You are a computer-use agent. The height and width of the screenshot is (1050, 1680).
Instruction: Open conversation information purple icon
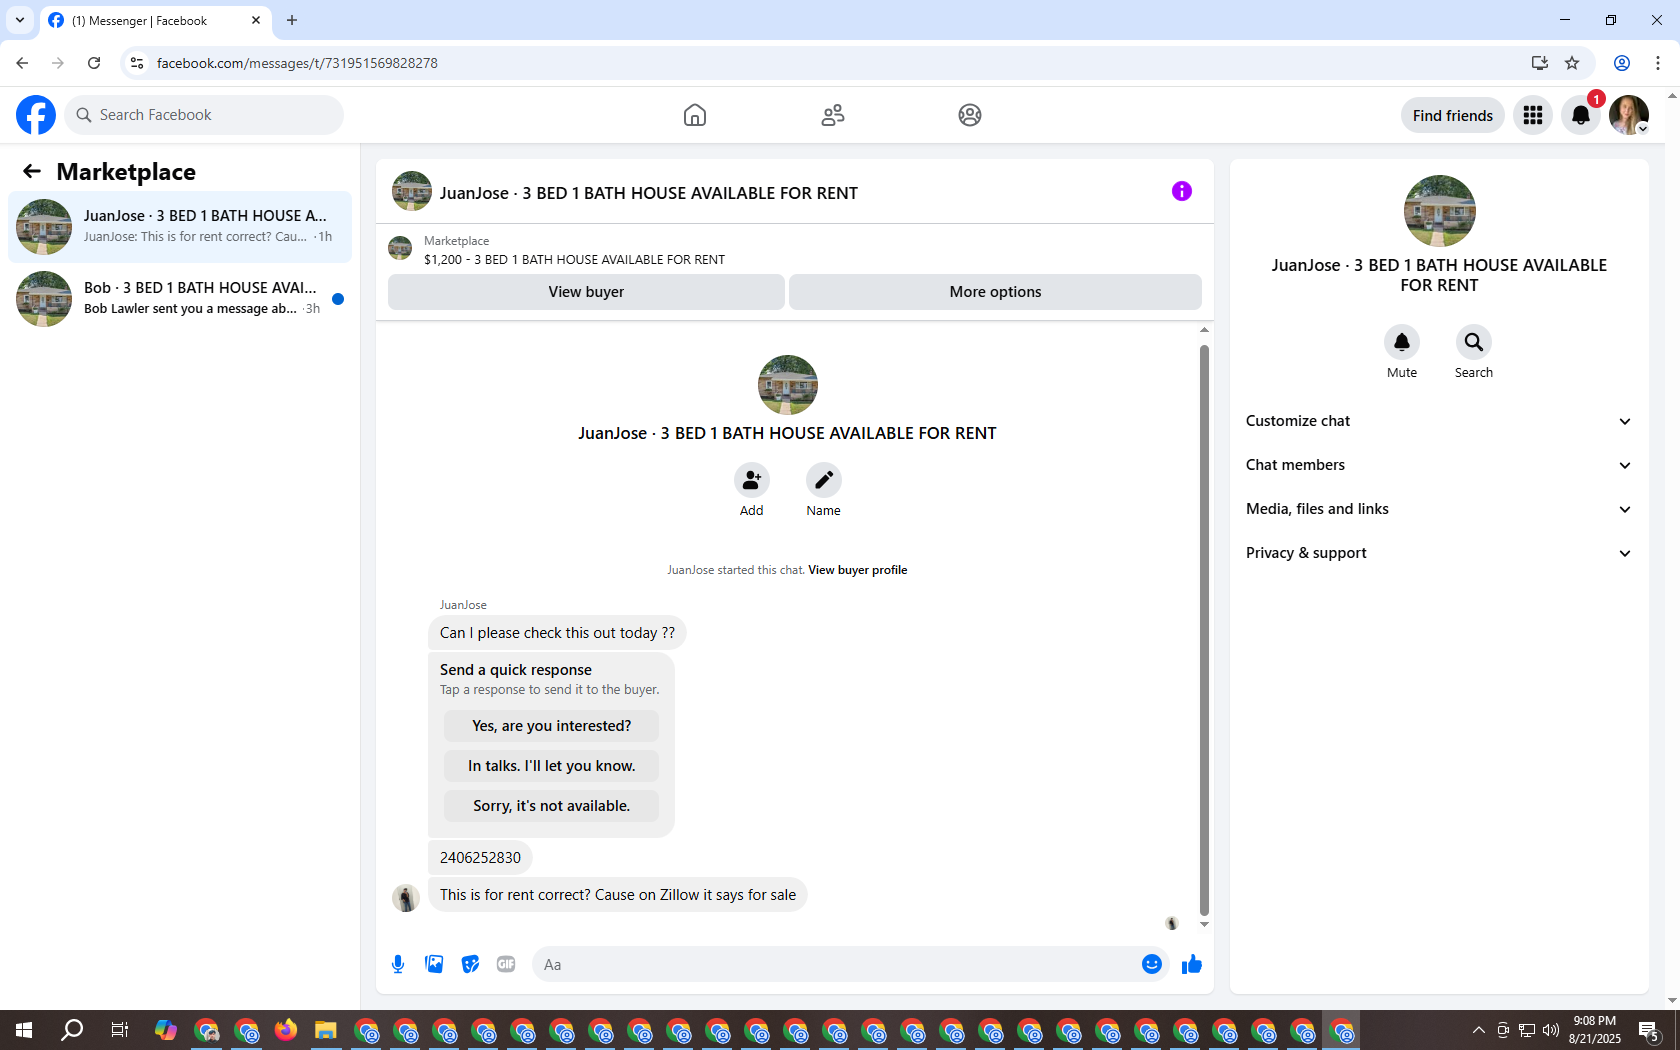tap(1182, 191)
